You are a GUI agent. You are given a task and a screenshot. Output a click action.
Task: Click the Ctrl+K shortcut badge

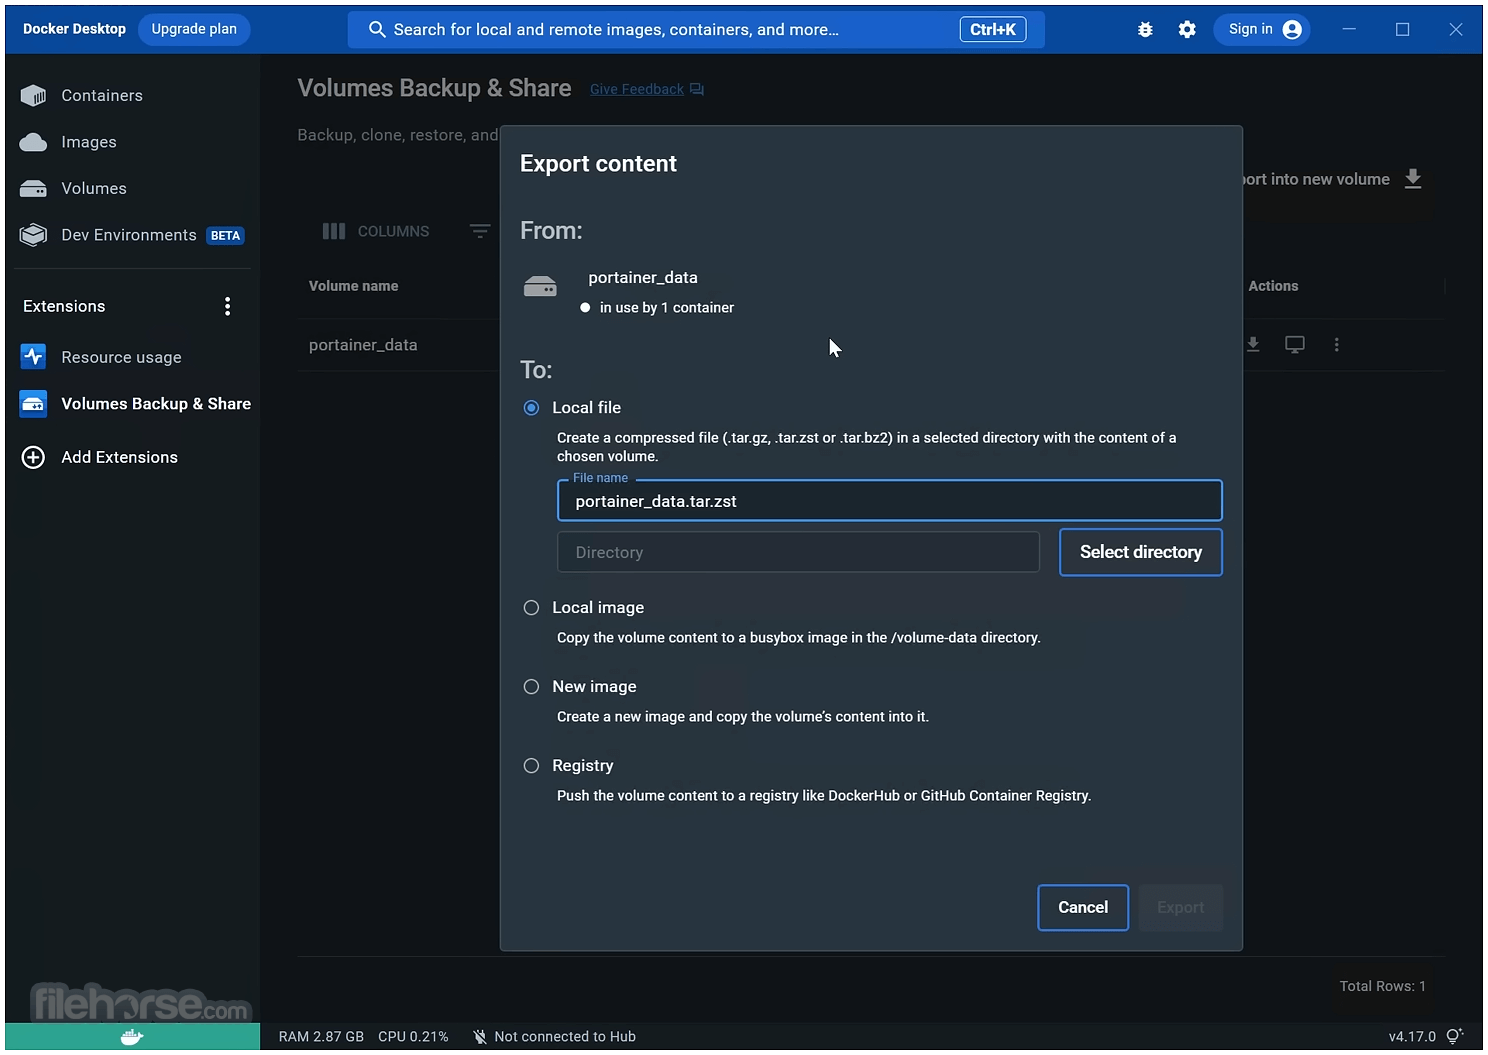pos(993,30)
